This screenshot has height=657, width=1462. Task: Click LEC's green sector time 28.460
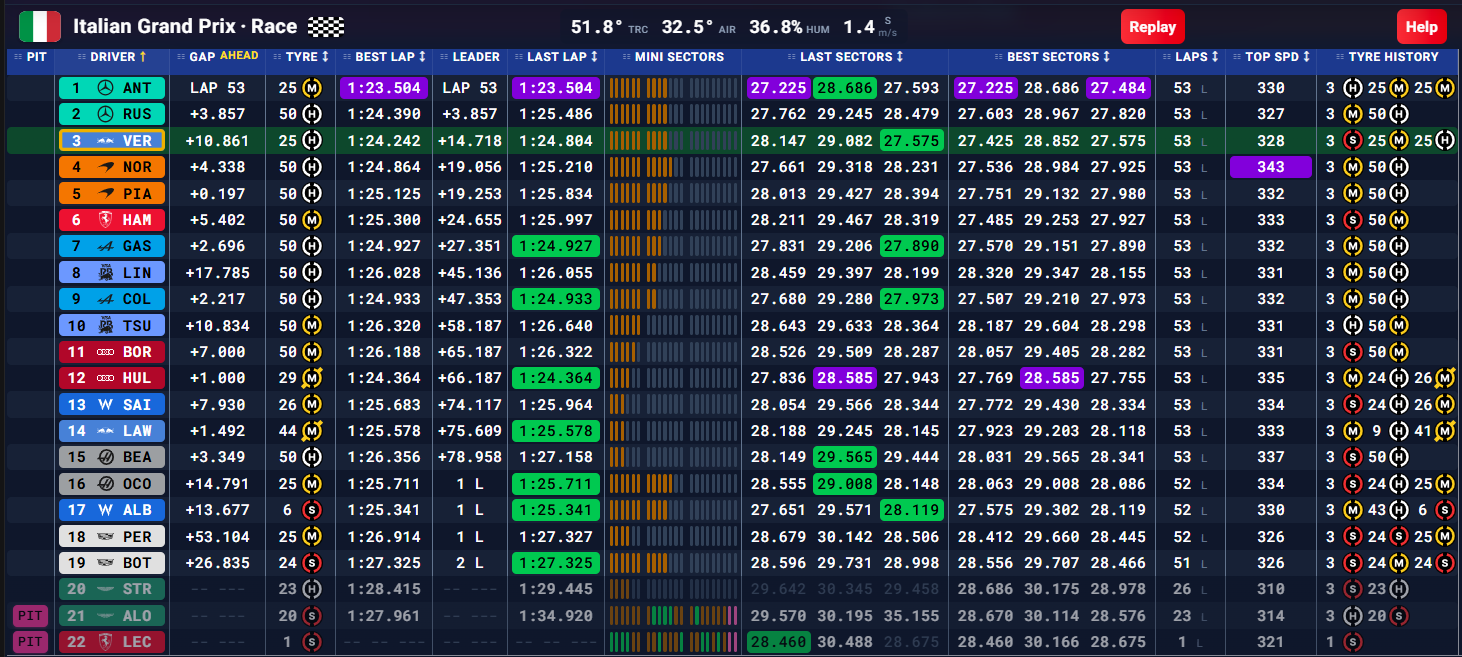coord(778,642)
